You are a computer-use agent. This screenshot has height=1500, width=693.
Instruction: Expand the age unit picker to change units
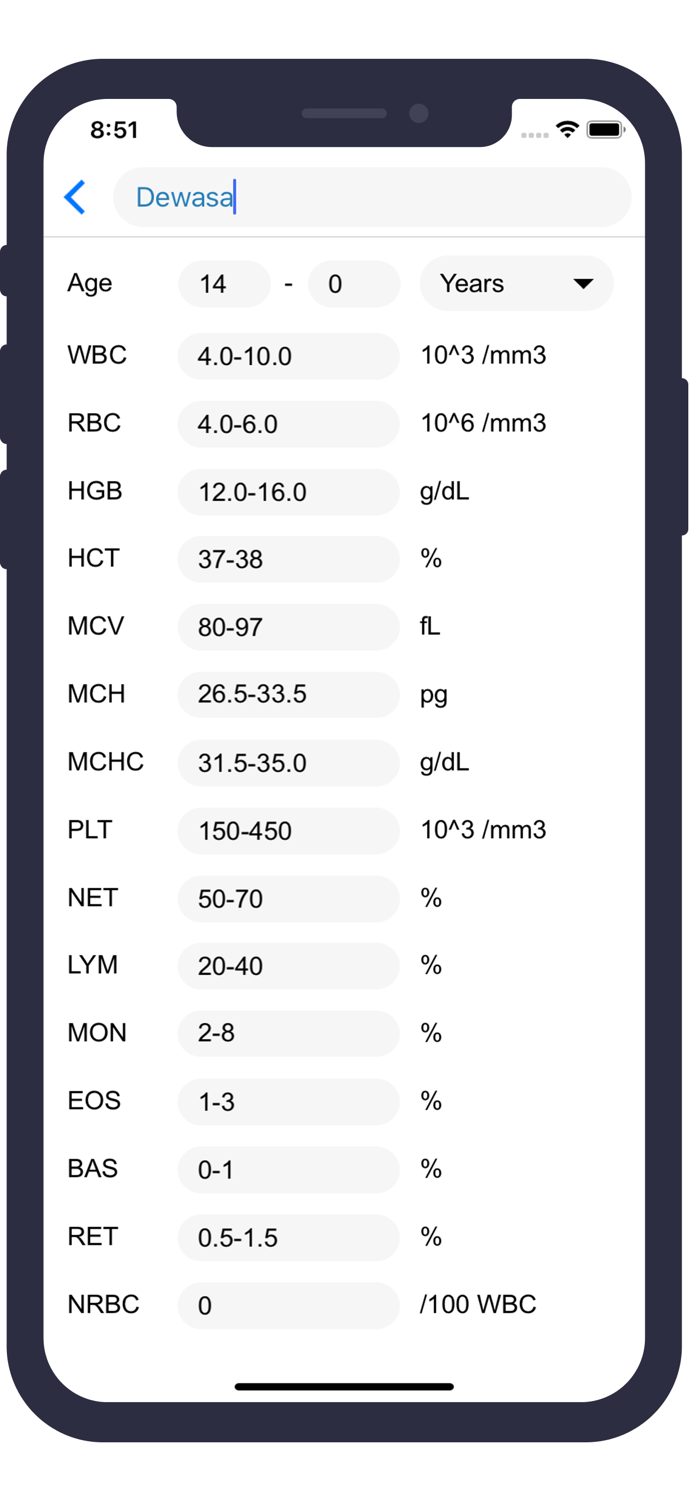(585, 284)
